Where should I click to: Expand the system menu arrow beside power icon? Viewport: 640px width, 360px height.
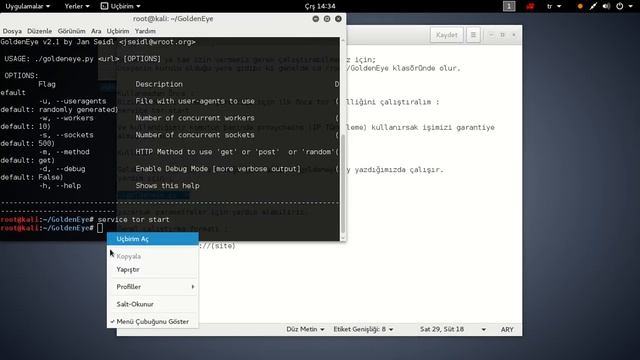tap(631, 6)
